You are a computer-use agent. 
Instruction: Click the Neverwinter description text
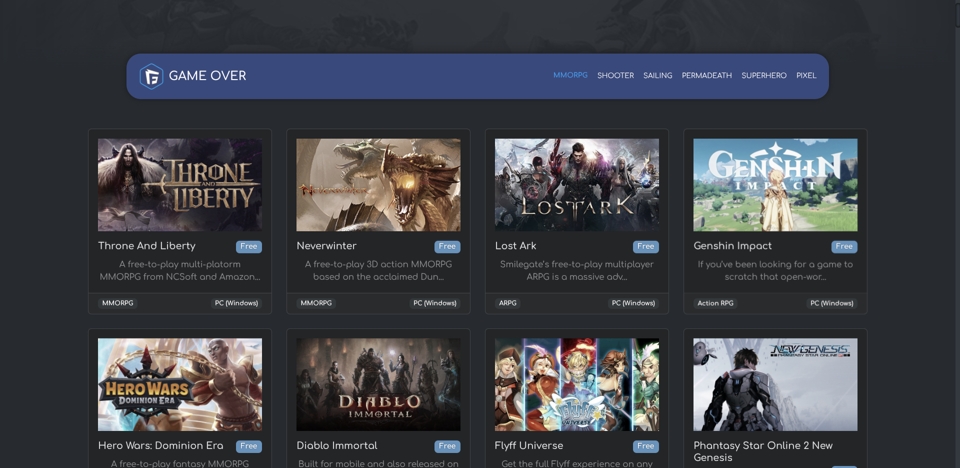(378, 271)
